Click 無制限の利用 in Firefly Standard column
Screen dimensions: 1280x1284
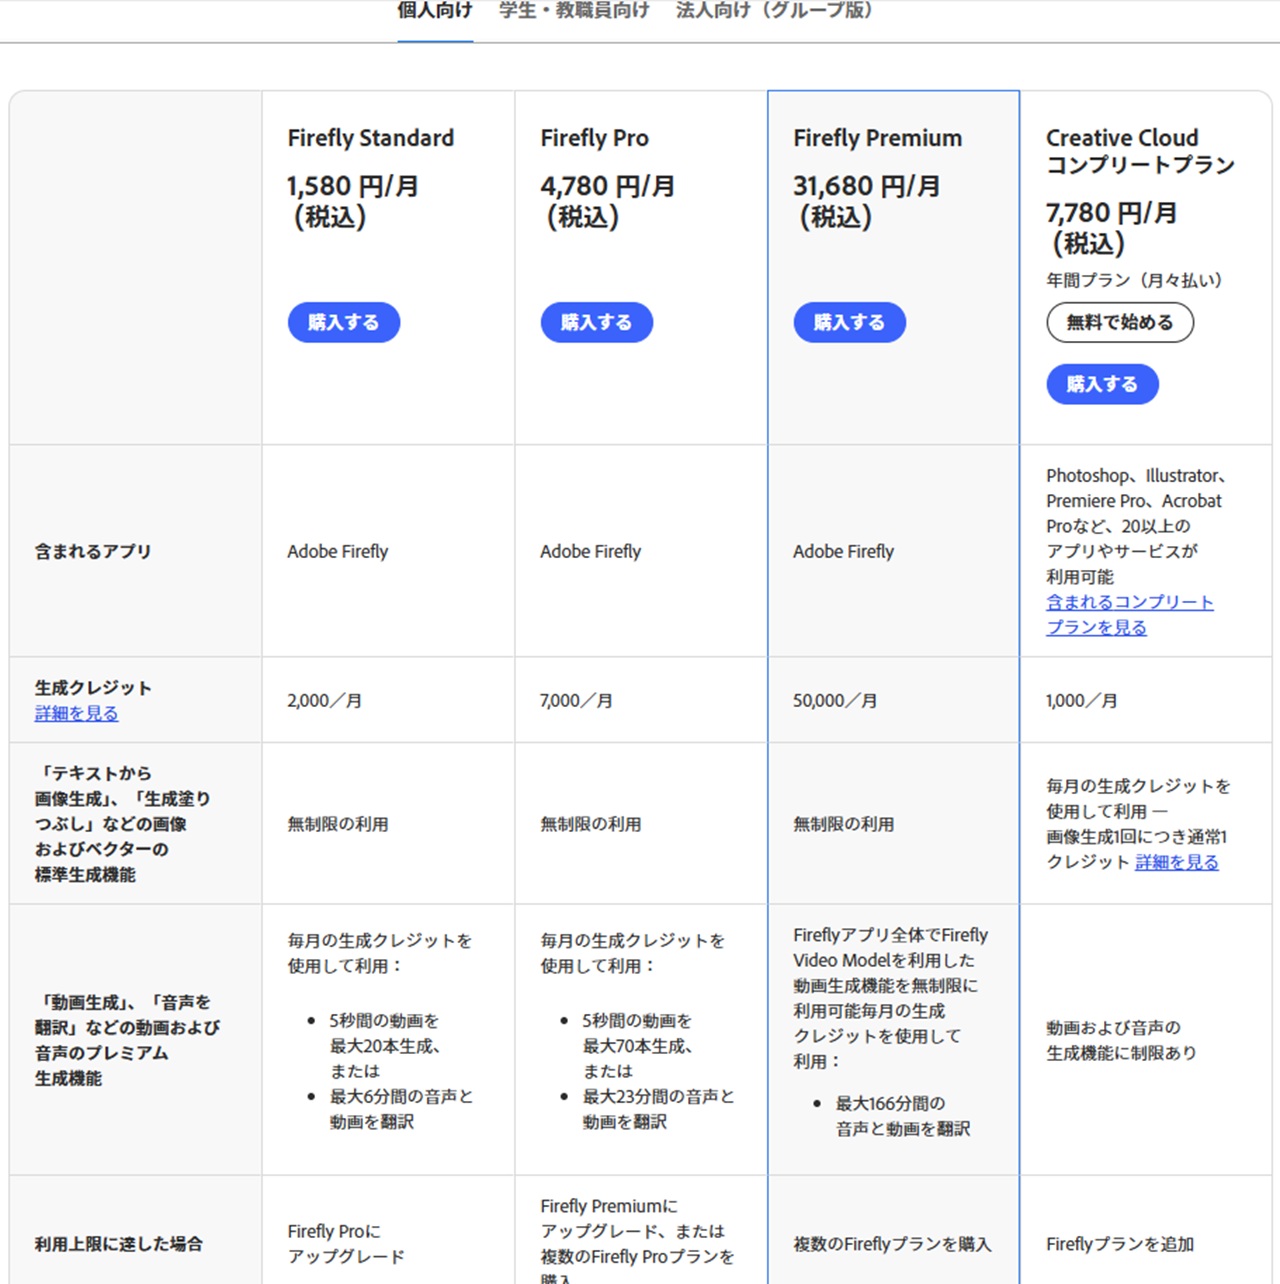pyautogui.click(x=338, y=824)
